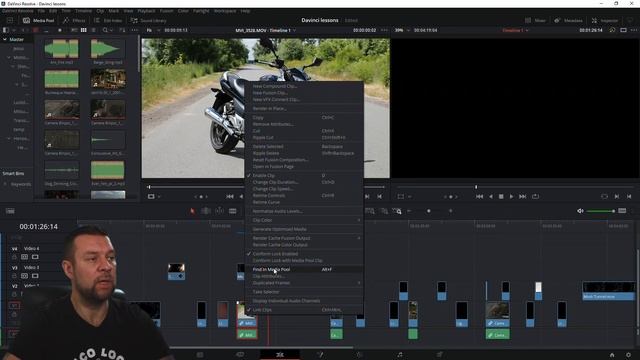The image size is (640, 360).
Task: Jump to last frame in timeline viewer
Action: (x=522, y=196)
